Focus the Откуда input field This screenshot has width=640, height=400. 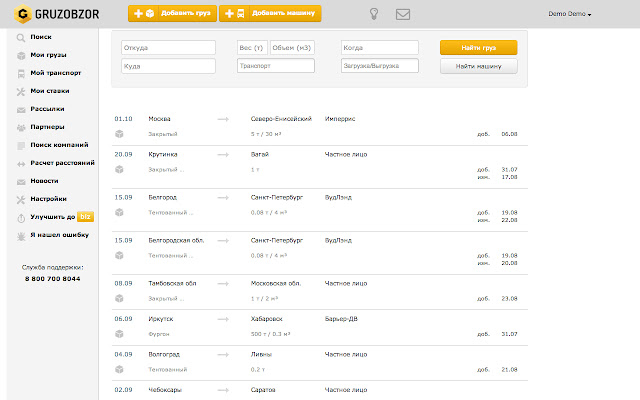point(168,47)
